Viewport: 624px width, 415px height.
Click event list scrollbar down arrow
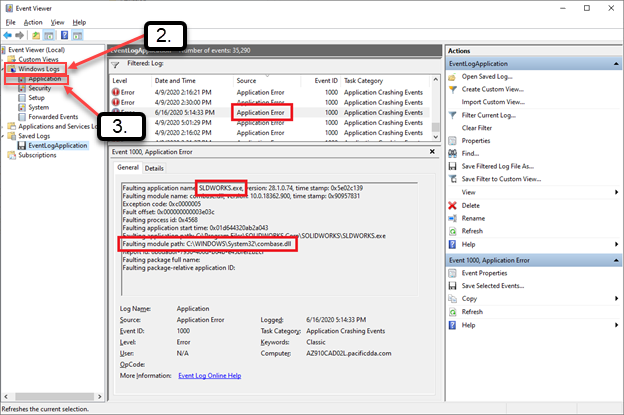point(436,136)
